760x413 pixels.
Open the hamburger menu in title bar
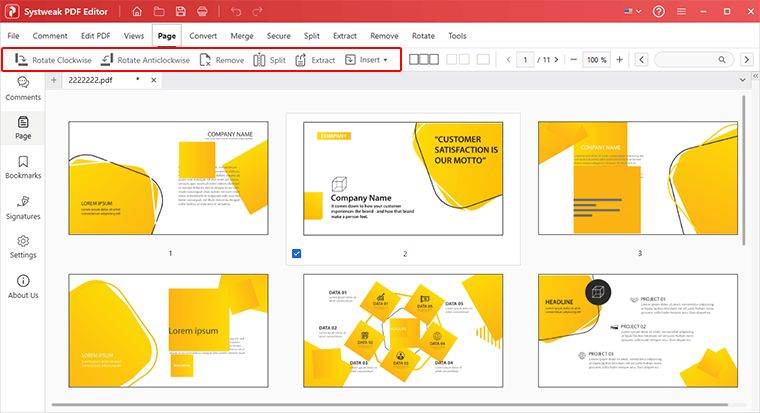[x=681, y=11]
